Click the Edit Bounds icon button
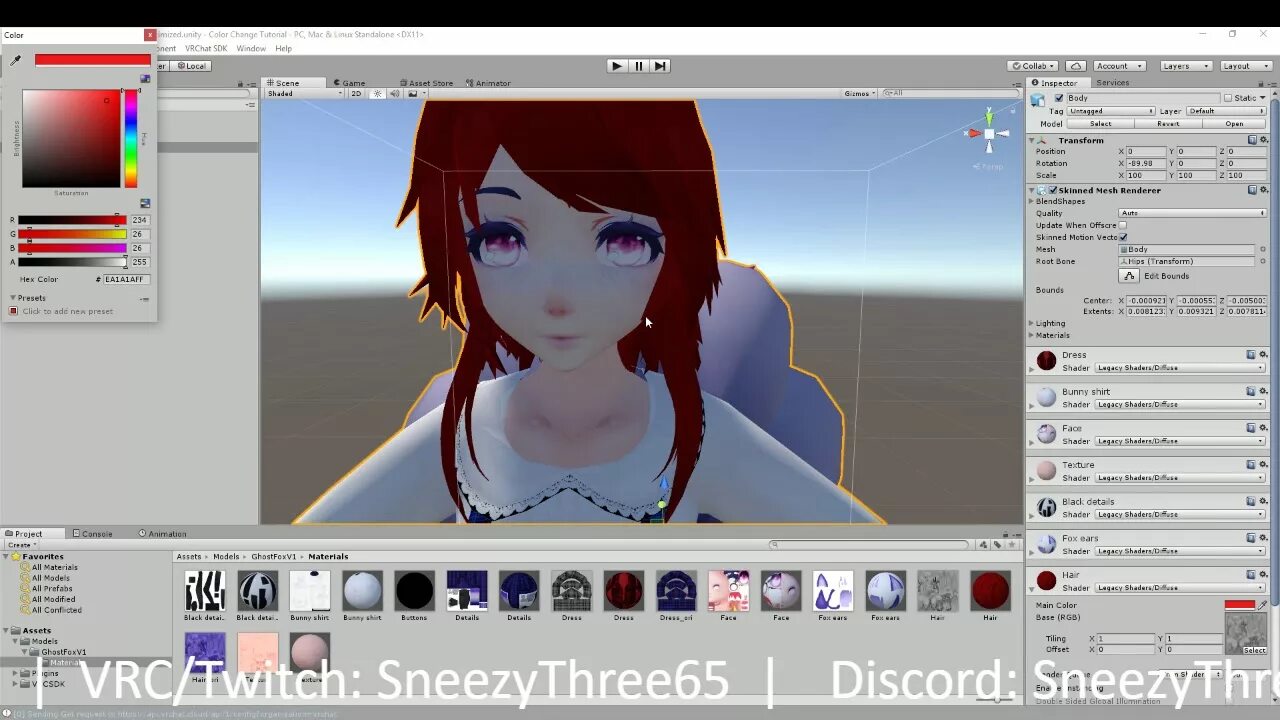Screen dimensions: 1280x720 coord(1129,276)
